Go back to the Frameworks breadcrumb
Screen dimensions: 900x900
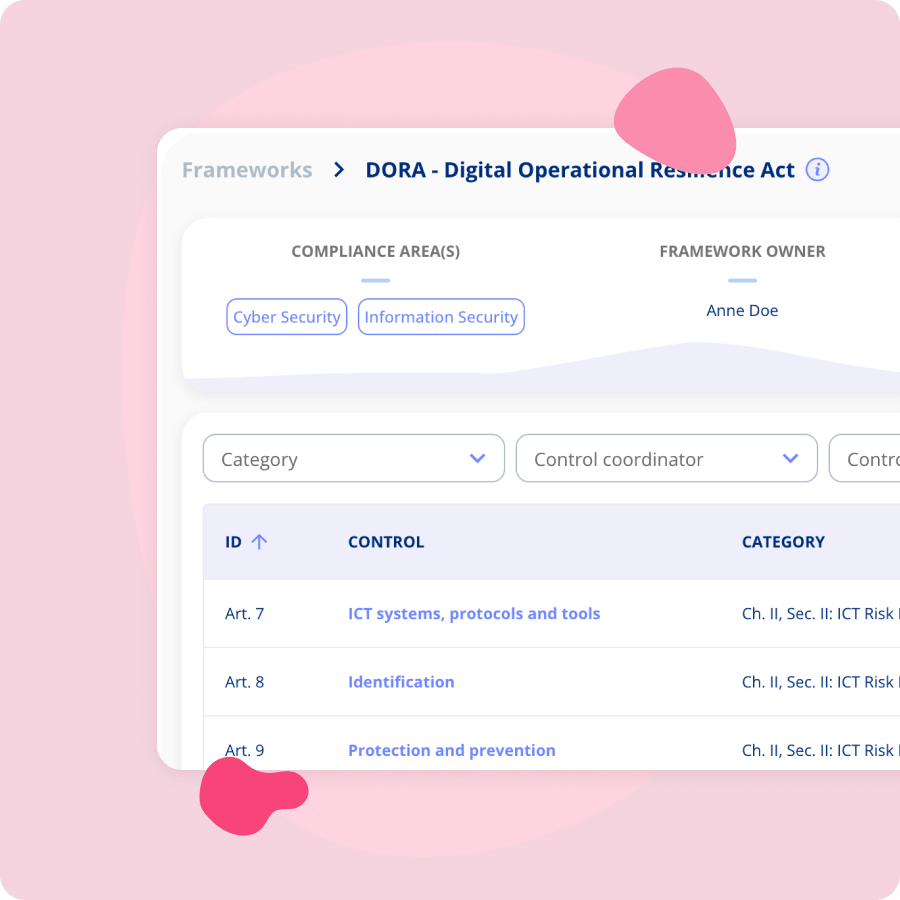click(247, 170)
